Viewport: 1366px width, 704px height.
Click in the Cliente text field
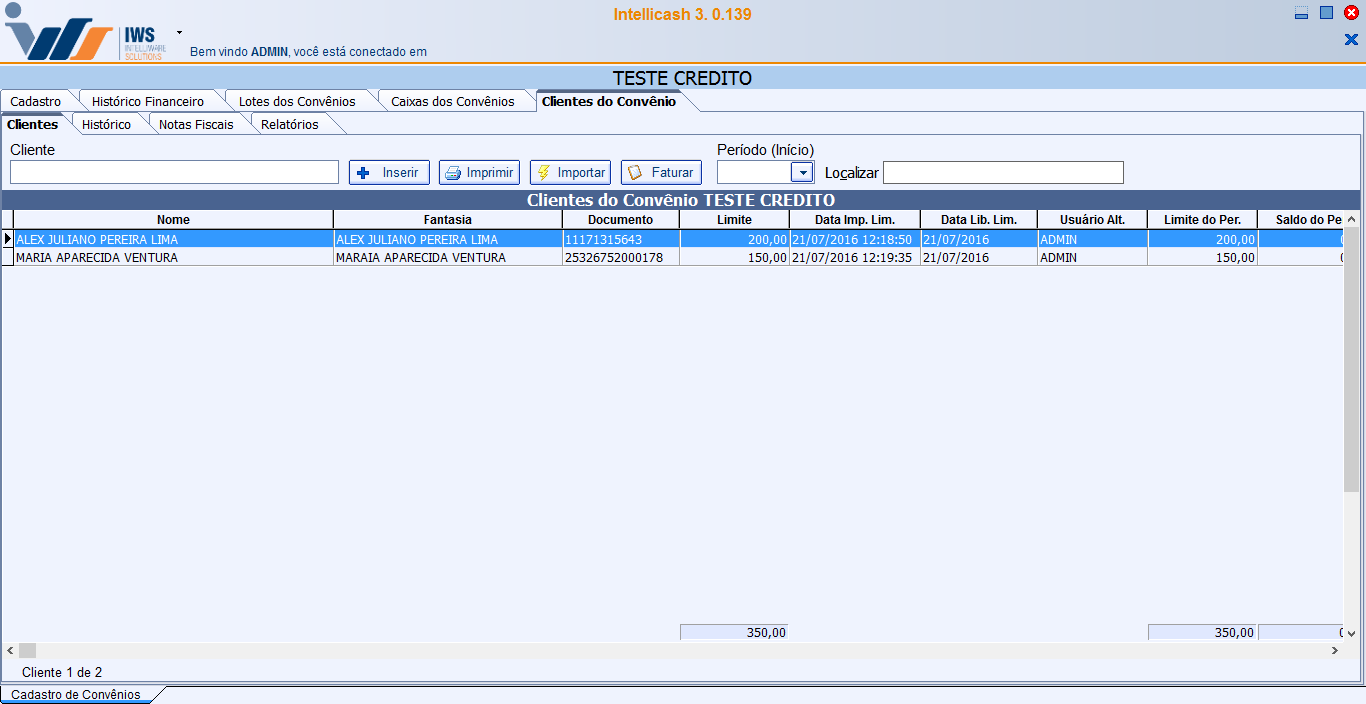[174, 172]
